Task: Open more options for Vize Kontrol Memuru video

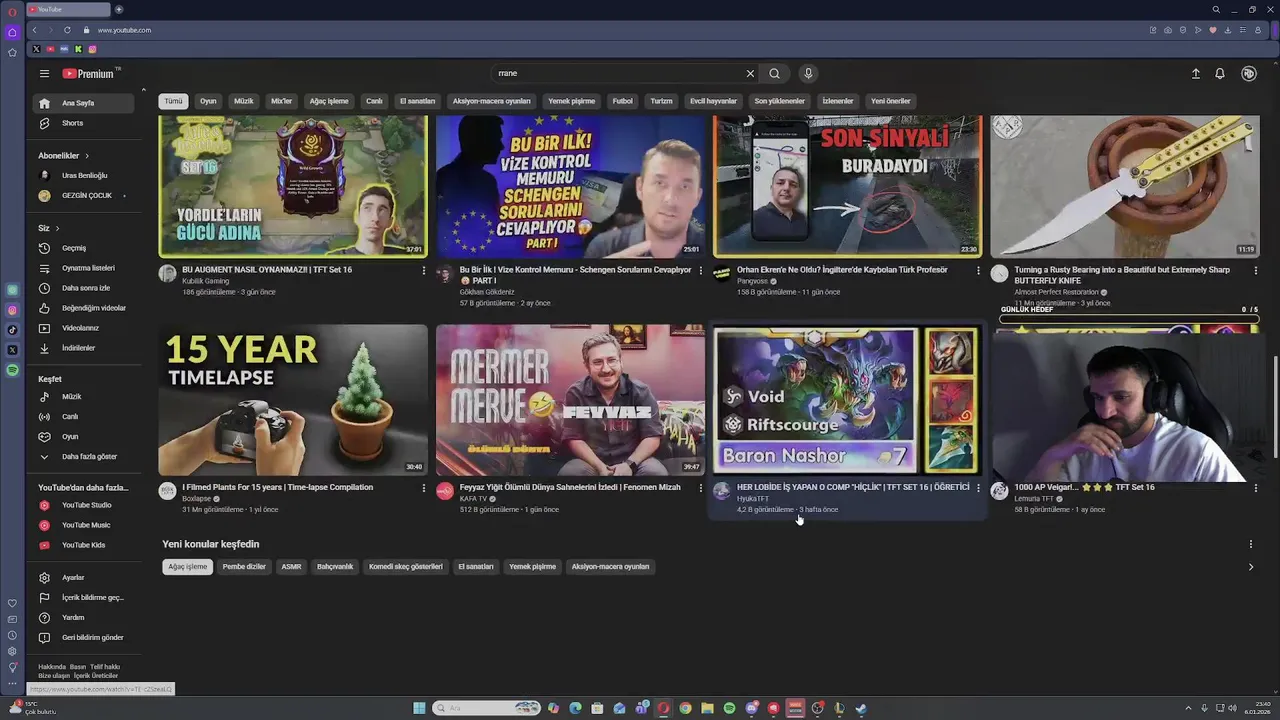Action: coord(700,271)
